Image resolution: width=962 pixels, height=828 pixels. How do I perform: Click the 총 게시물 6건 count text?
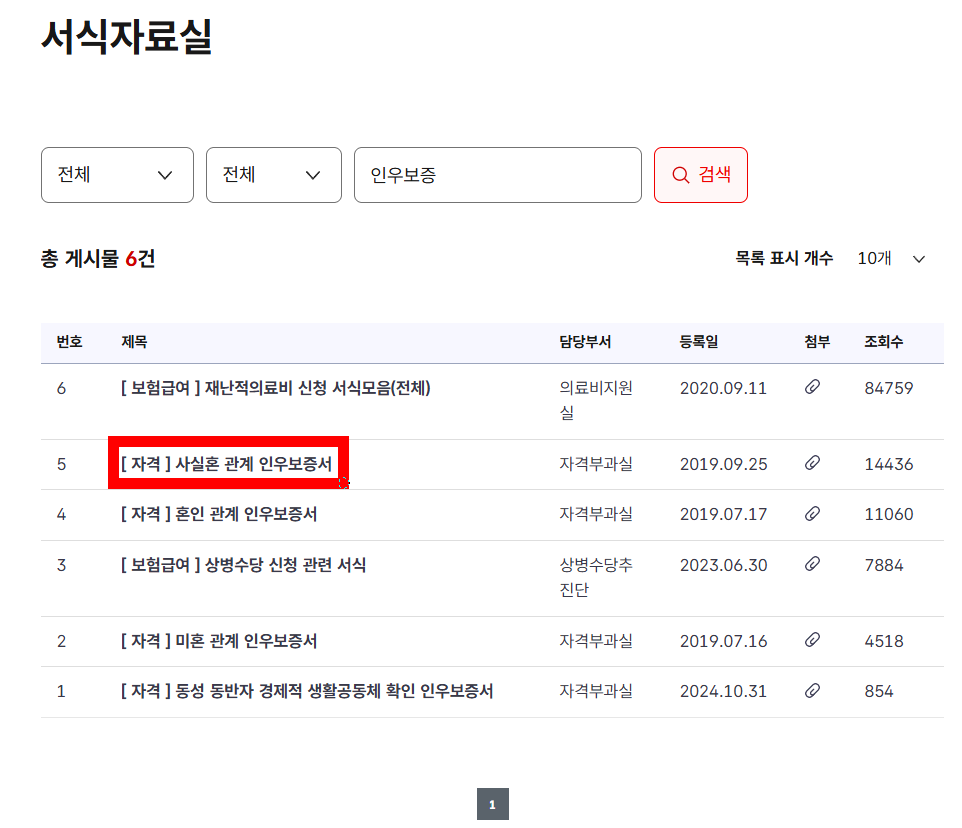(x=98, y=258)
